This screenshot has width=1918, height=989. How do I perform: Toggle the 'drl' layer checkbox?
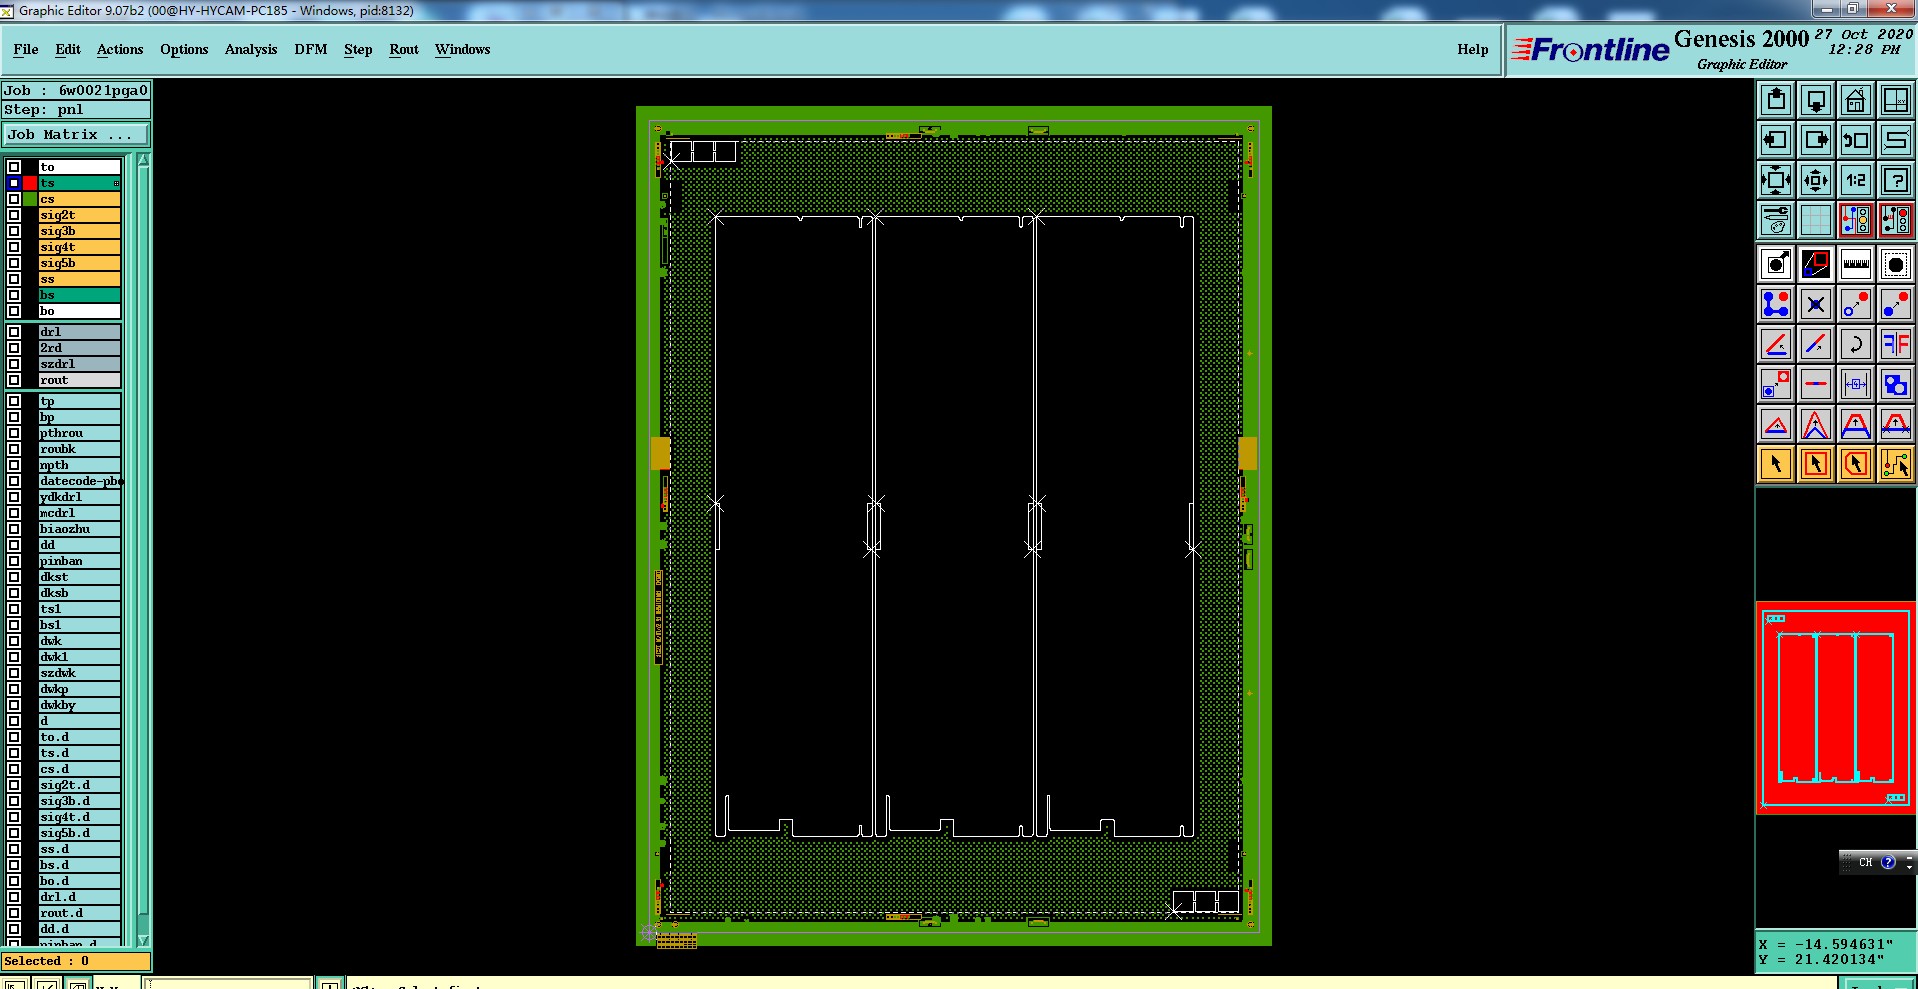(14, 332)
